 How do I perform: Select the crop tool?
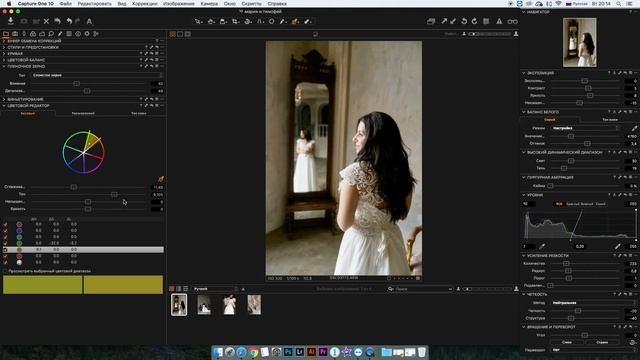[236, 21]
